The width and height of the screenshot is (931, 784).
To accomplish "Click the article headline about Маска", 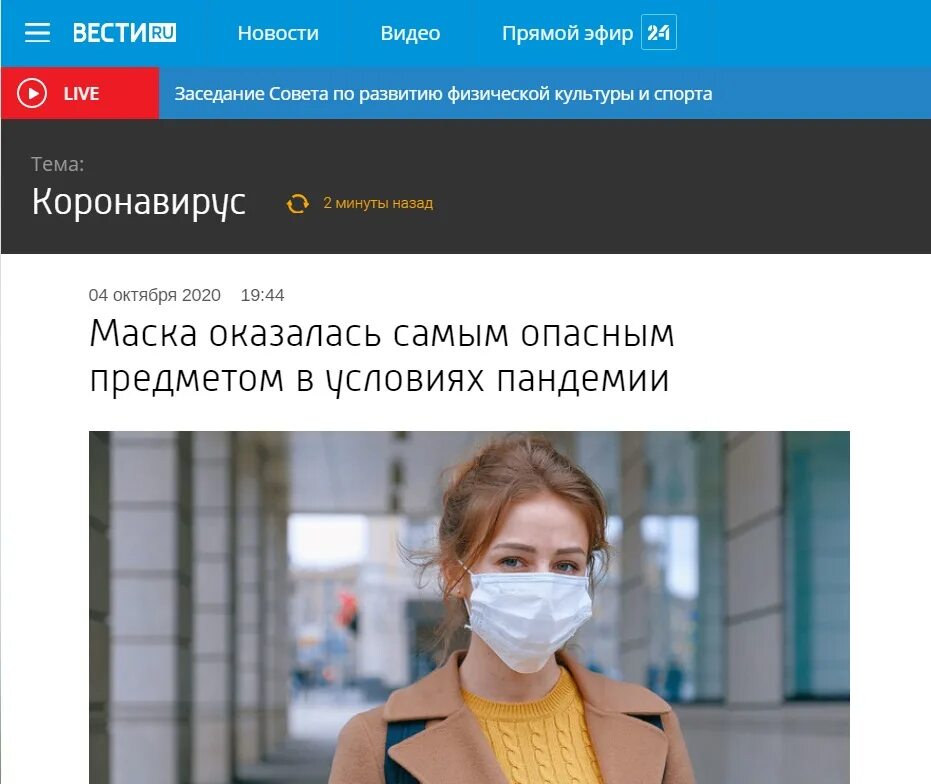I will (382, 355).
